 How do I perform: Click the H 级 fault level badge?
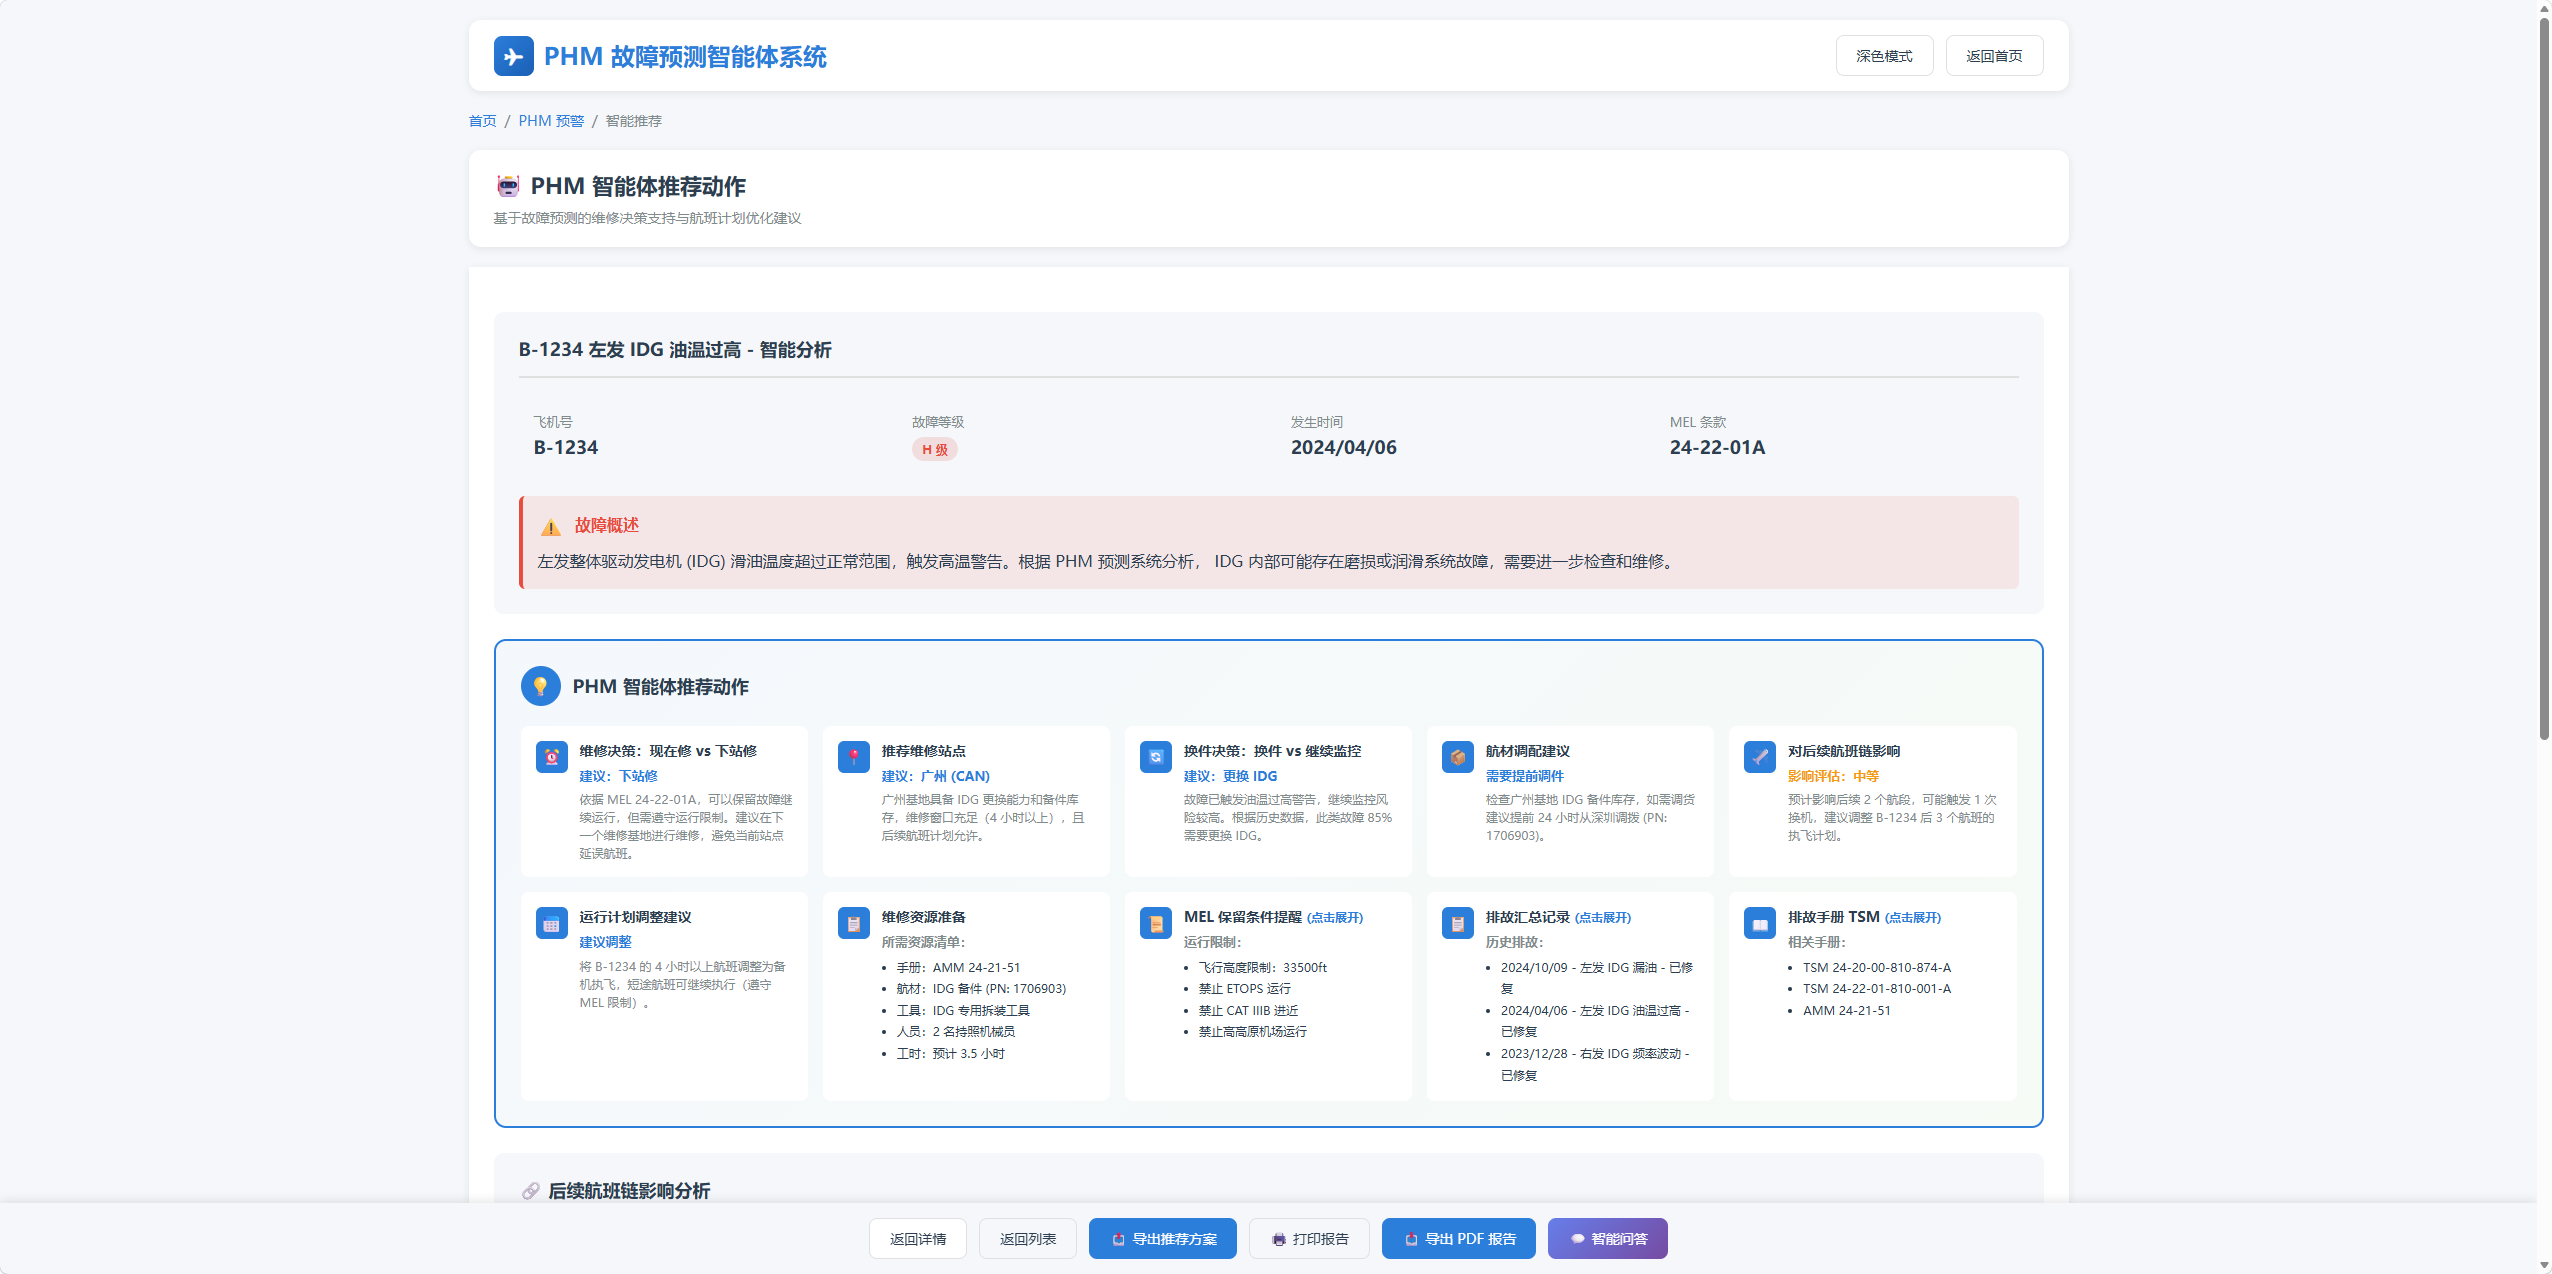coord(934,450)
